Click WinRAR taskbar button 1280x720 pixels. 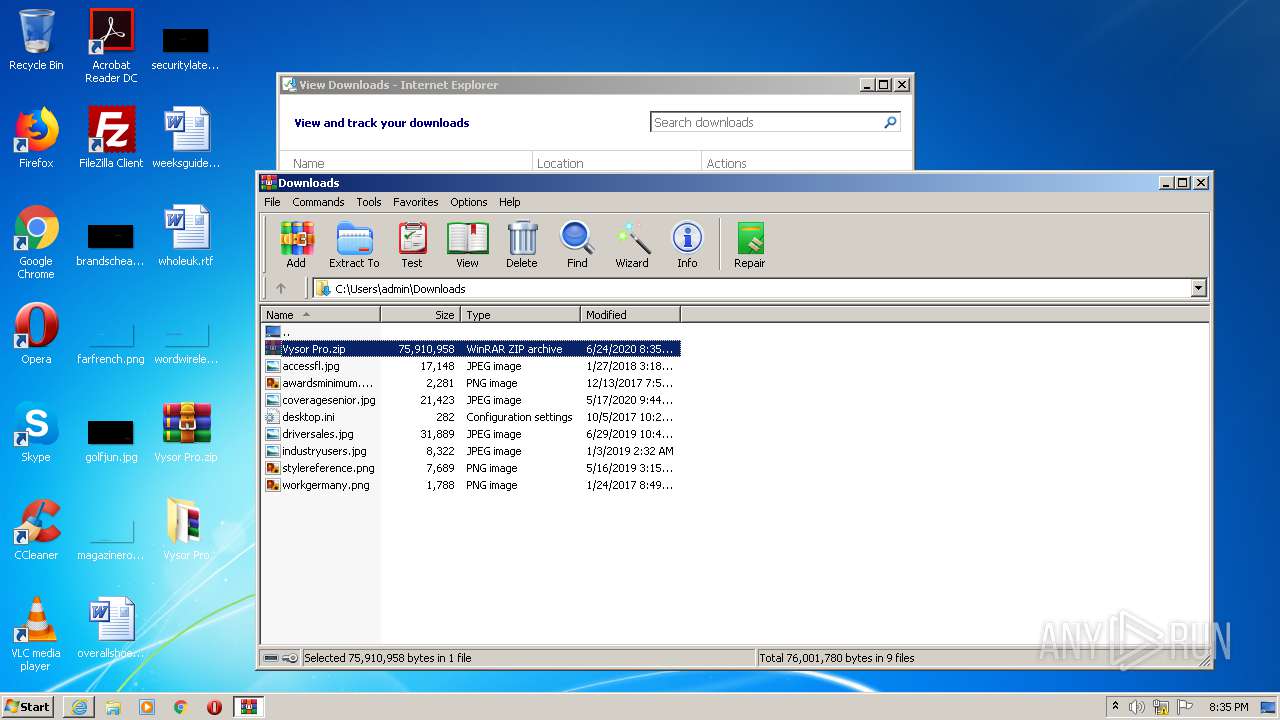click(248, 707)
